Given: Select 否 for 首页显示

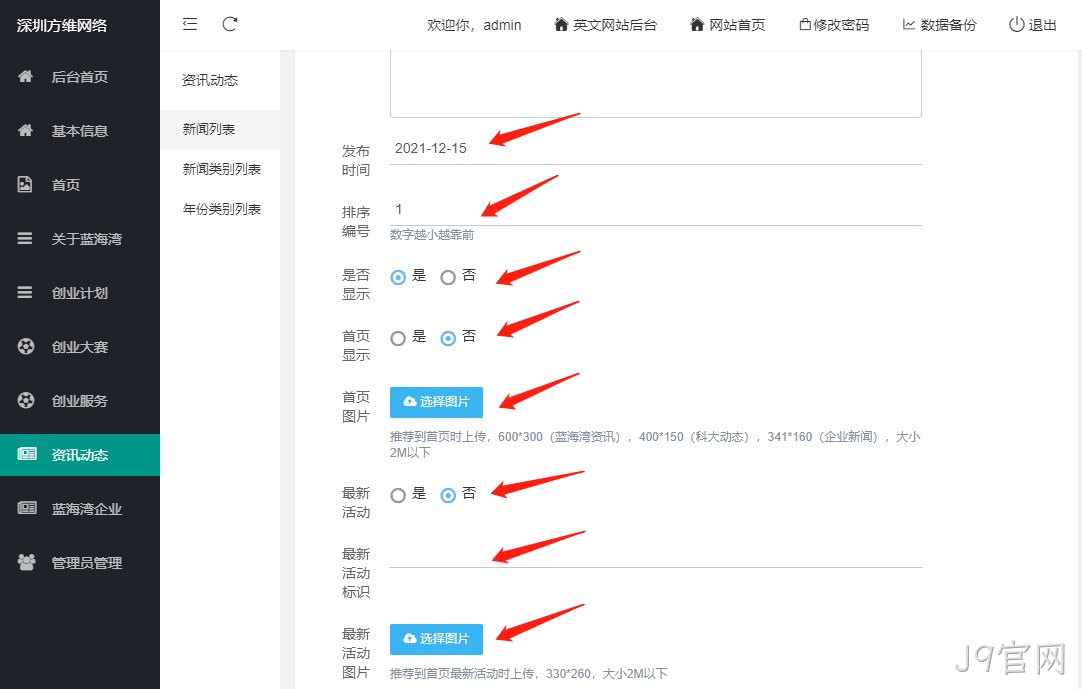Looking at the screenshot, I should coord(448,338).
